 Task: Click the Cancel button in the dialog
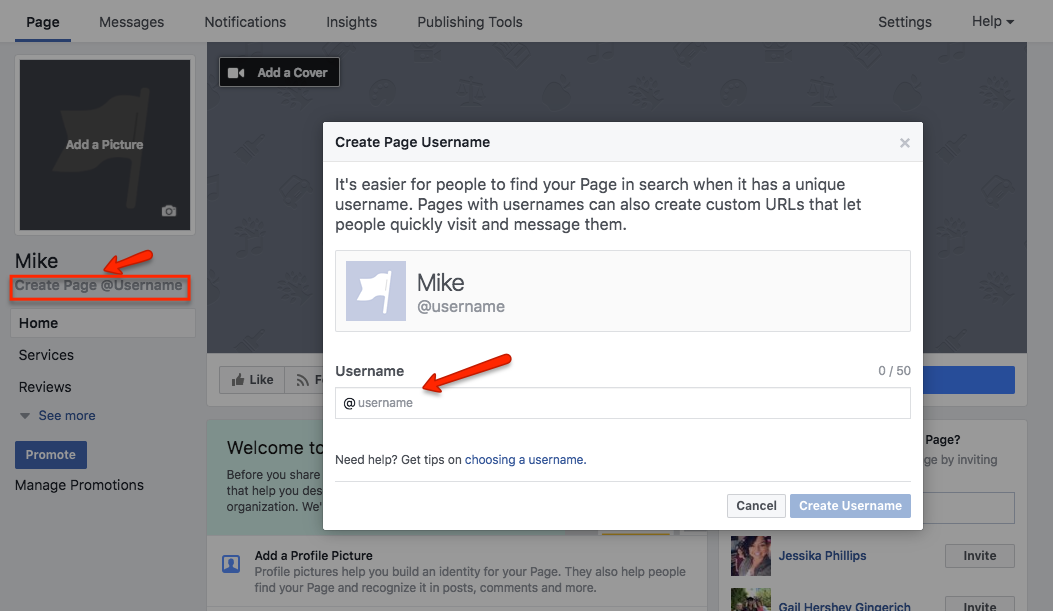tap(756, 505)
